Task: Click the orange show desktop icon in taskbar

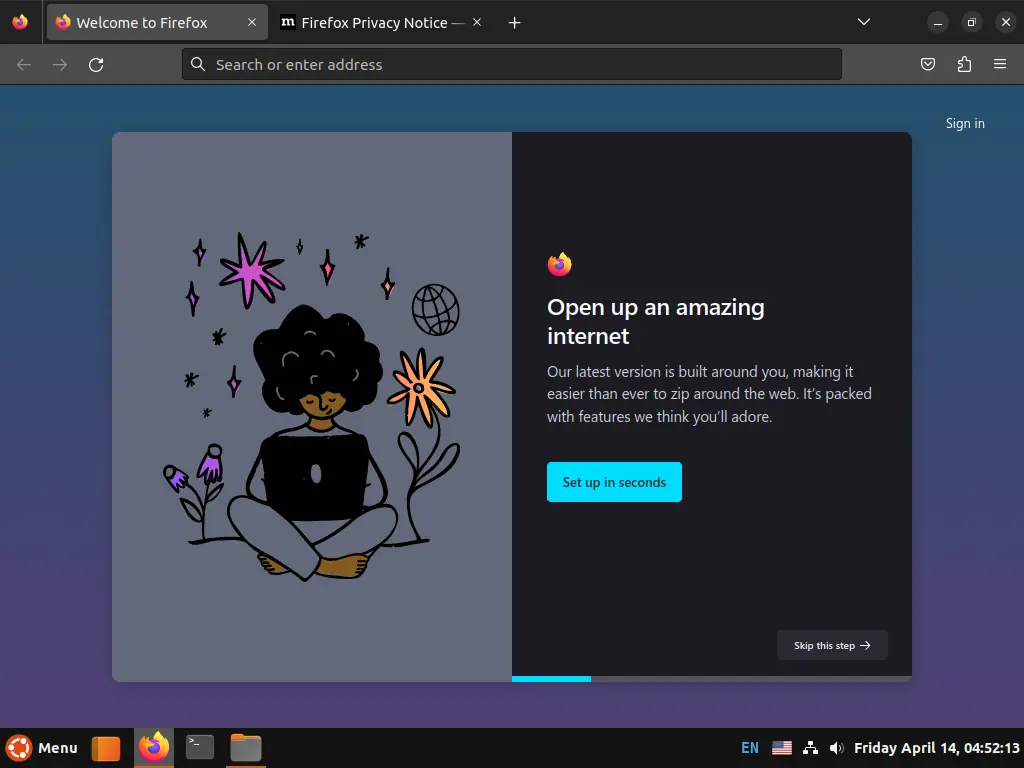Action: coord(106,748)
